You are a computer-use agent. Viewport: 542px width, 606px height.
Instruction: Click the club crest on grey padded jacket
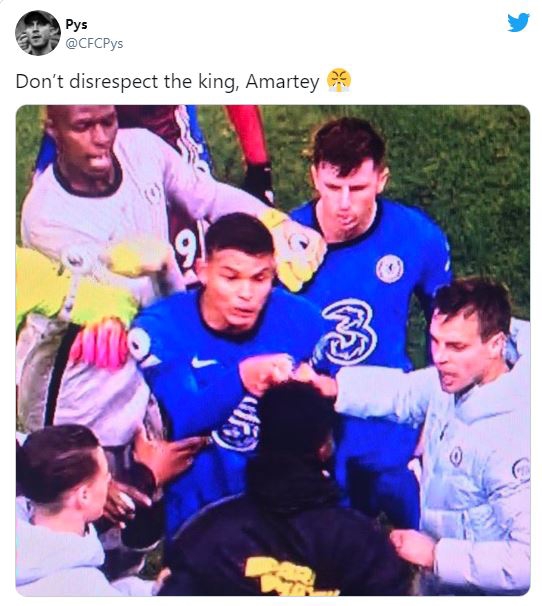point(455,456)
